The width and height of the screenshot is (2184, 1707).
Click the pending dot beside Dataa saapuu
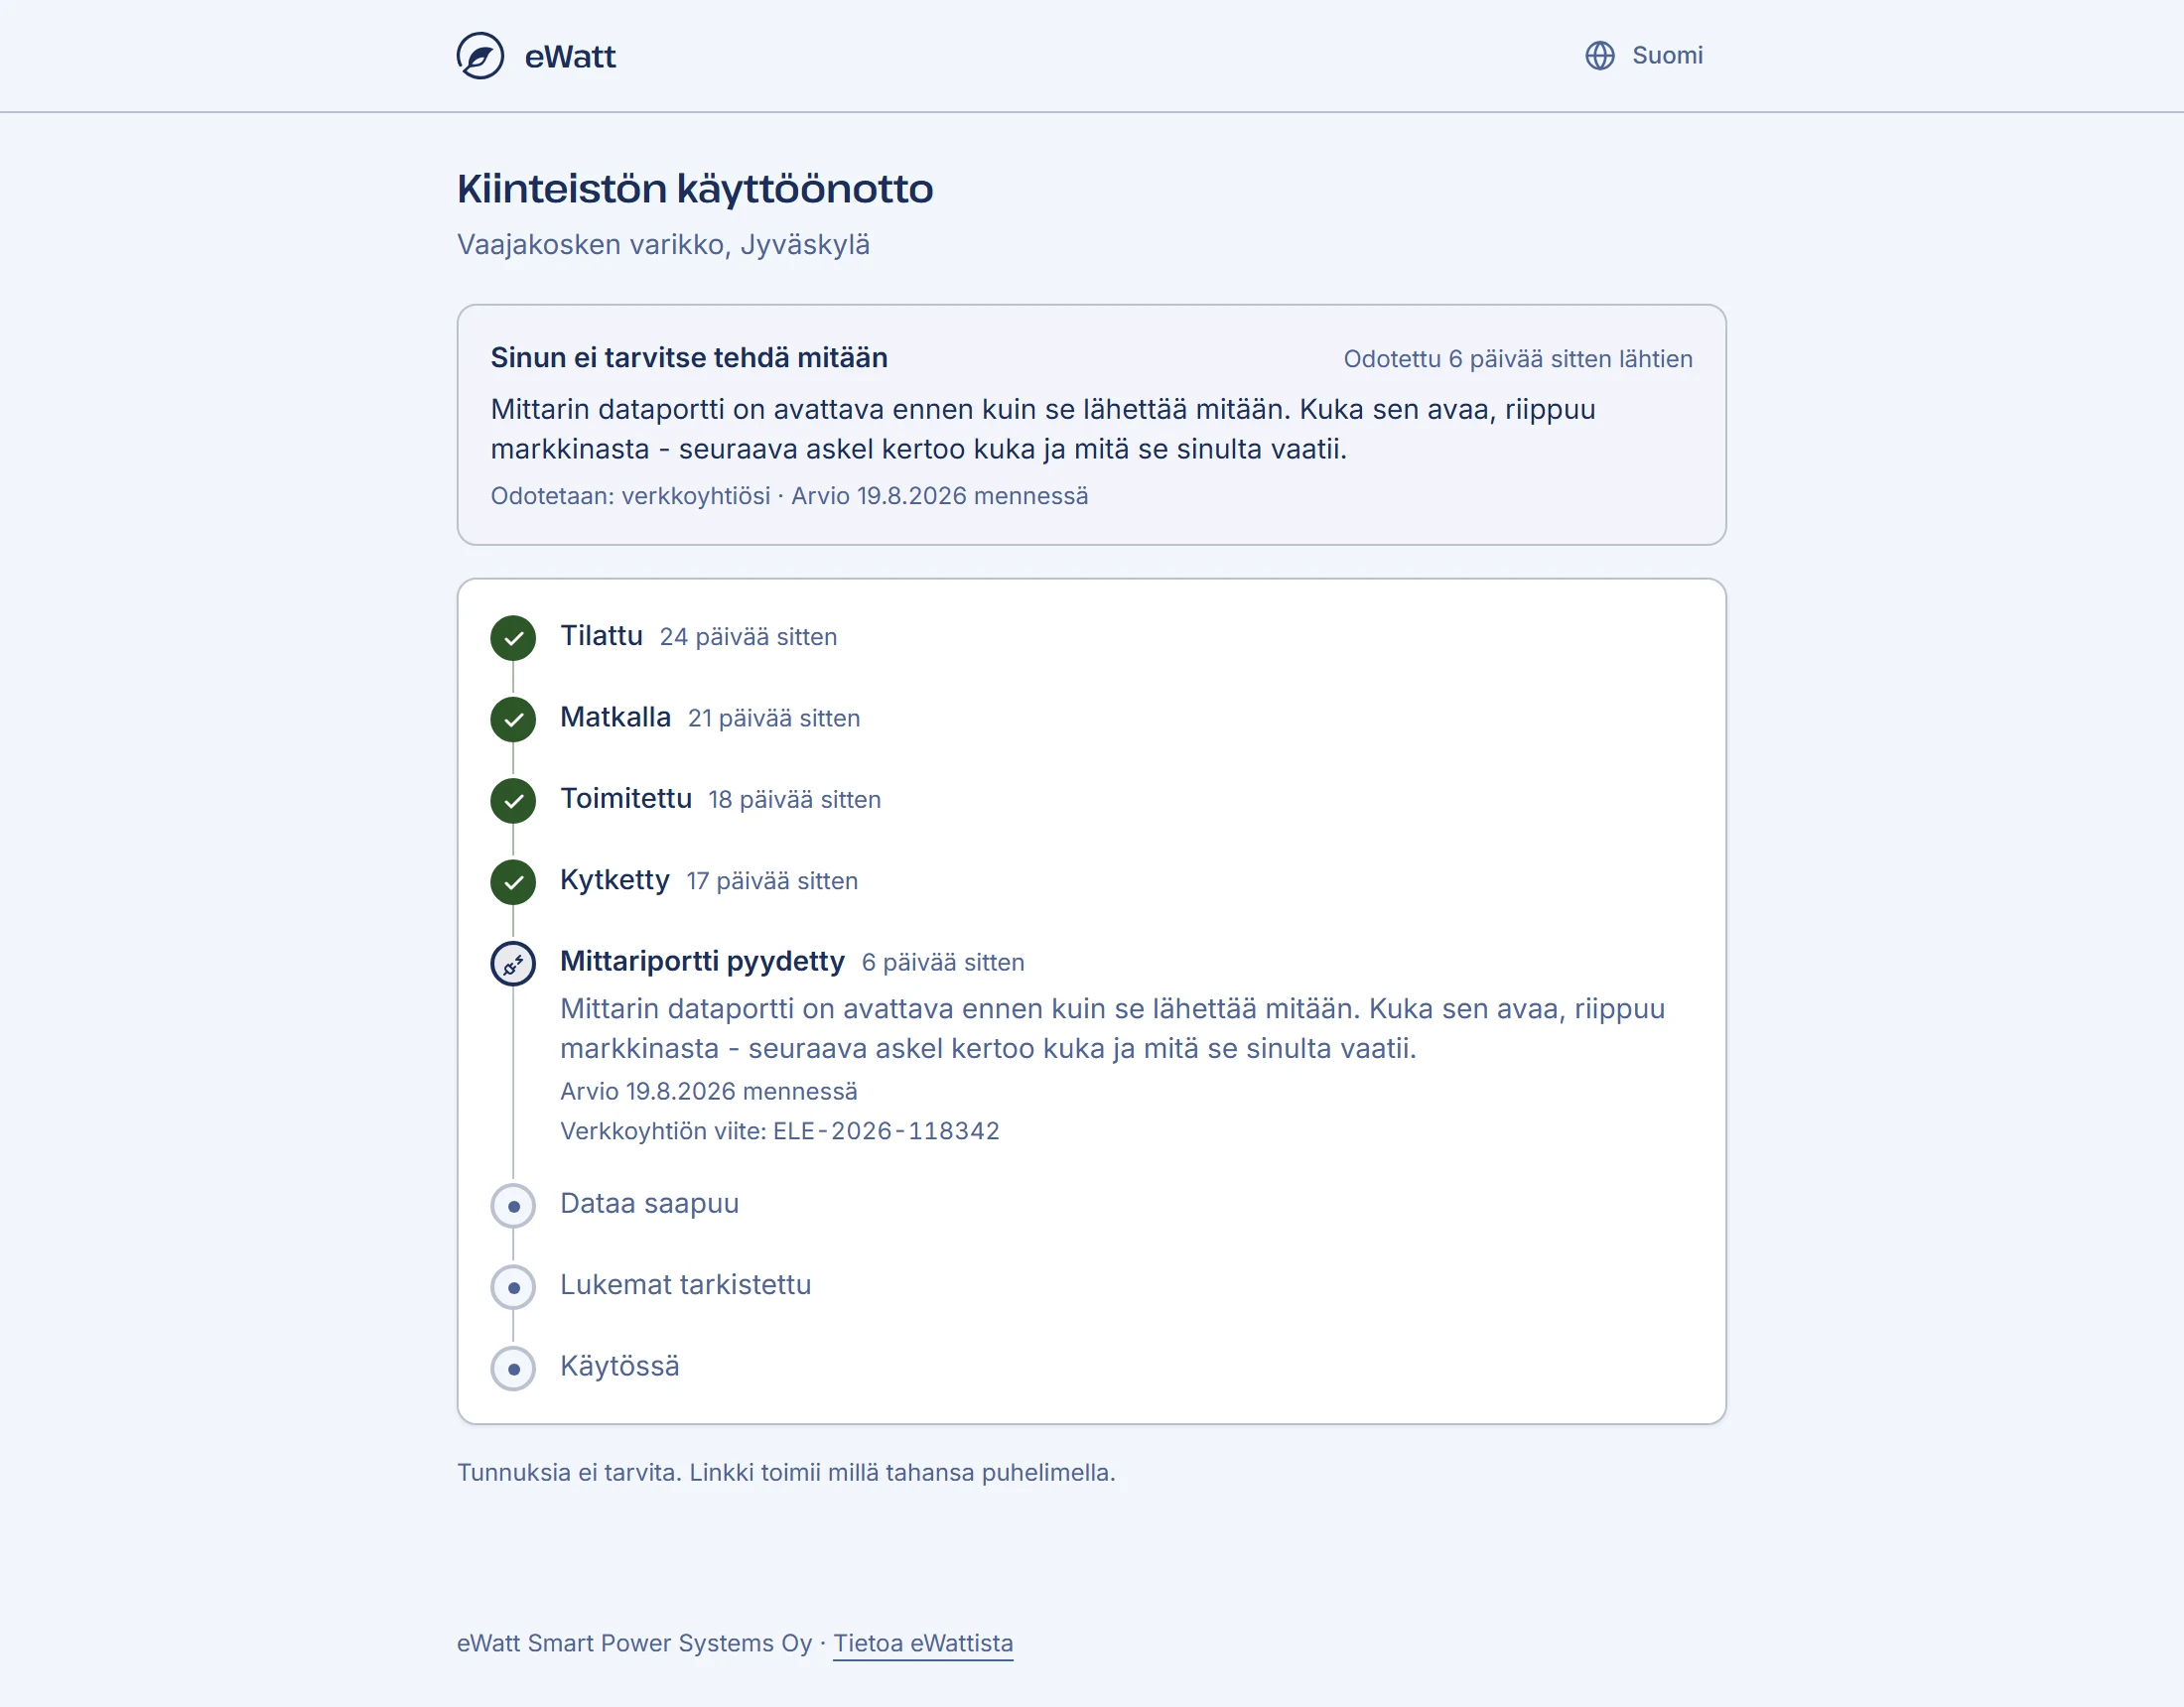point(513,1206)
